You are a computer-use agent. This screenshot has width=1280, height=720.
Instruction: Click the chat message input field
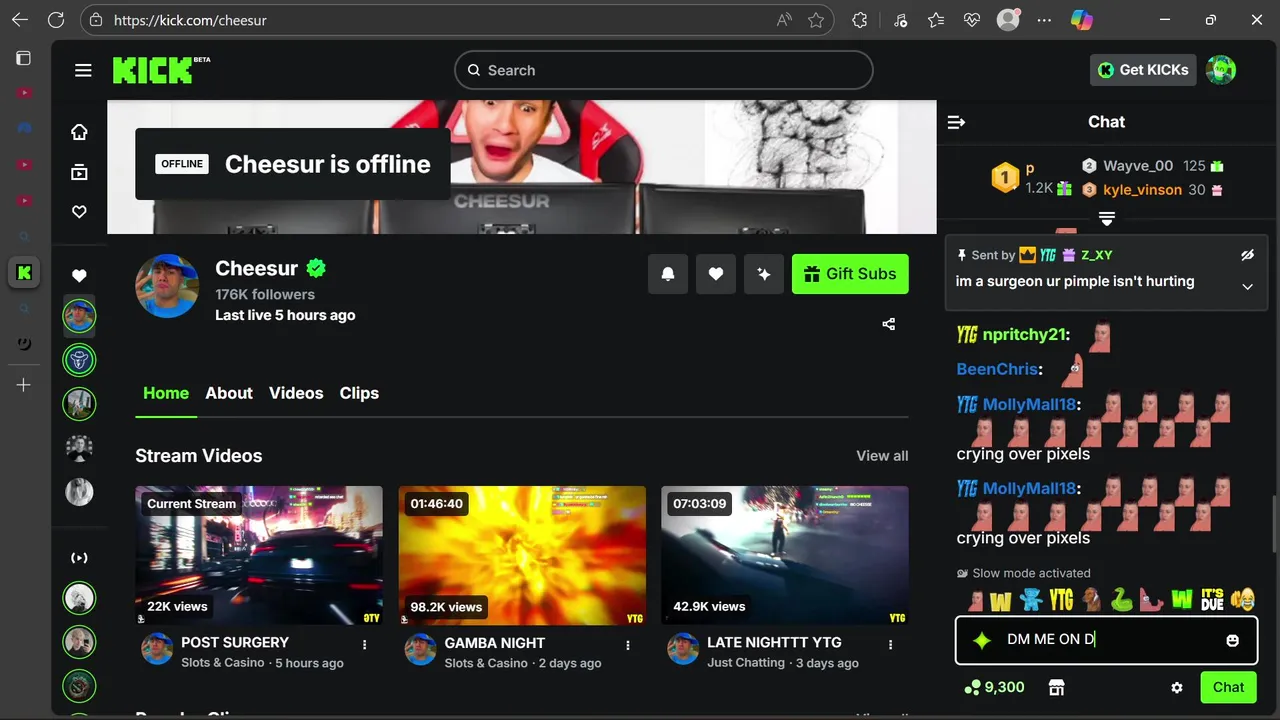1106,640
